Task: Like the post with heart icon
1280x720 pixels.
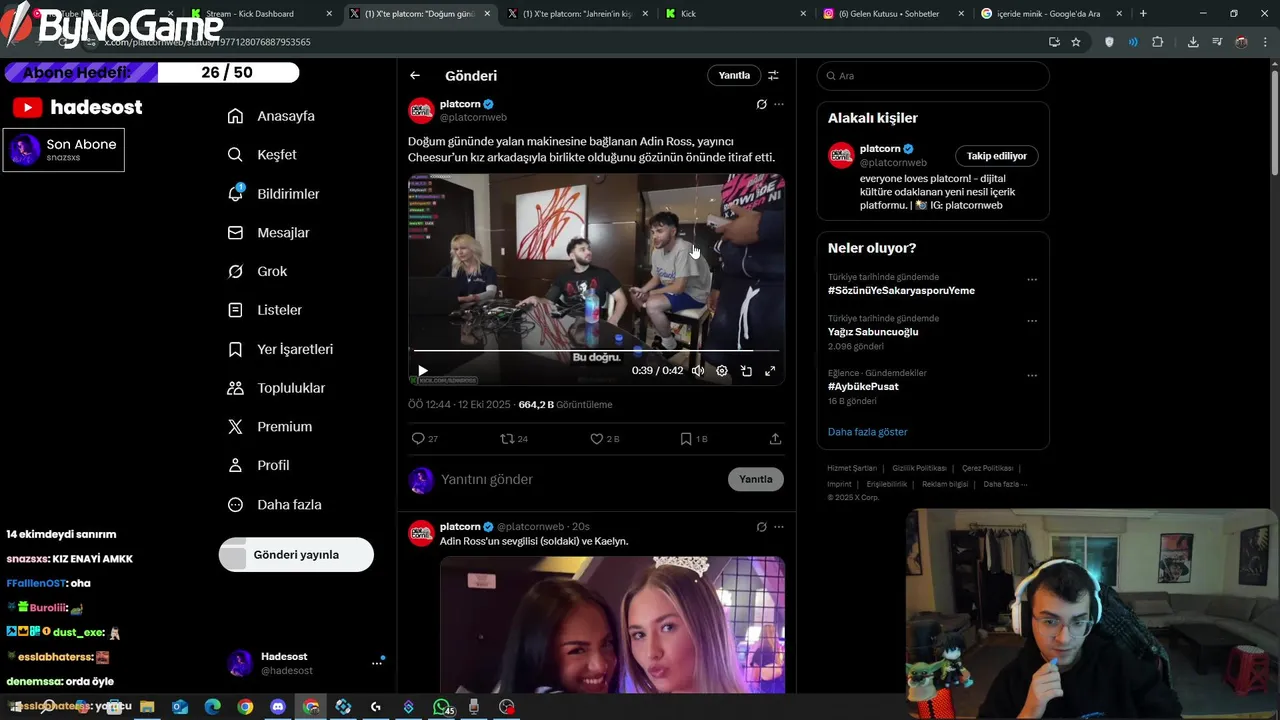Action: tap(597, 439)
